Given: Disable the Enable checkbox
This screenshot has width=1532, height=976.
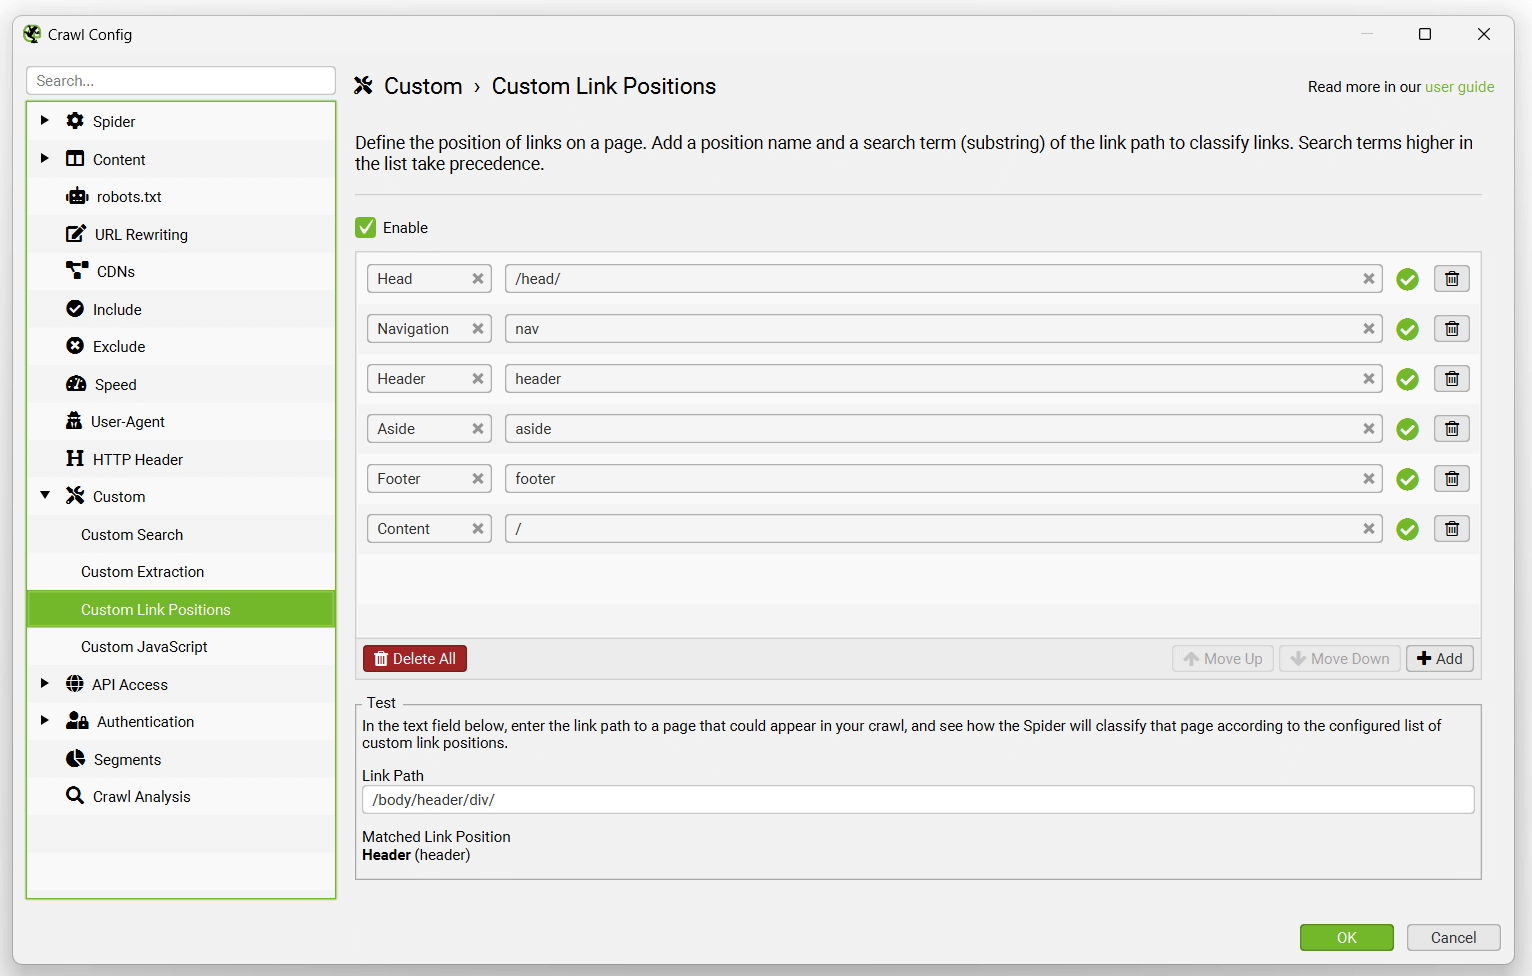Looking at the screenshot, I should [365, 227].
